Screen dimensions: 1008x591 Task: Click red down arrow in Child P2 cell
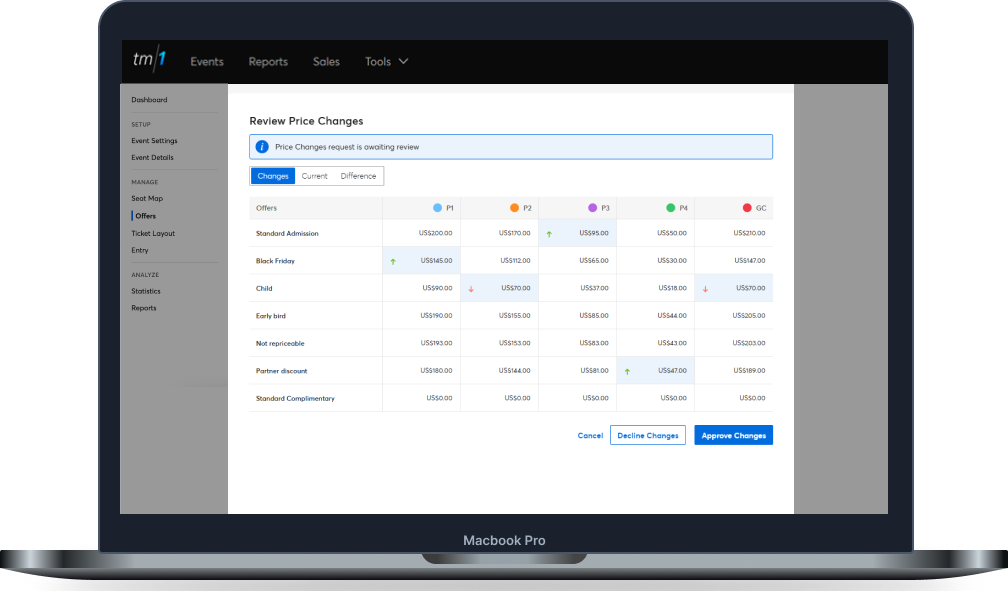tap(471, 289)
